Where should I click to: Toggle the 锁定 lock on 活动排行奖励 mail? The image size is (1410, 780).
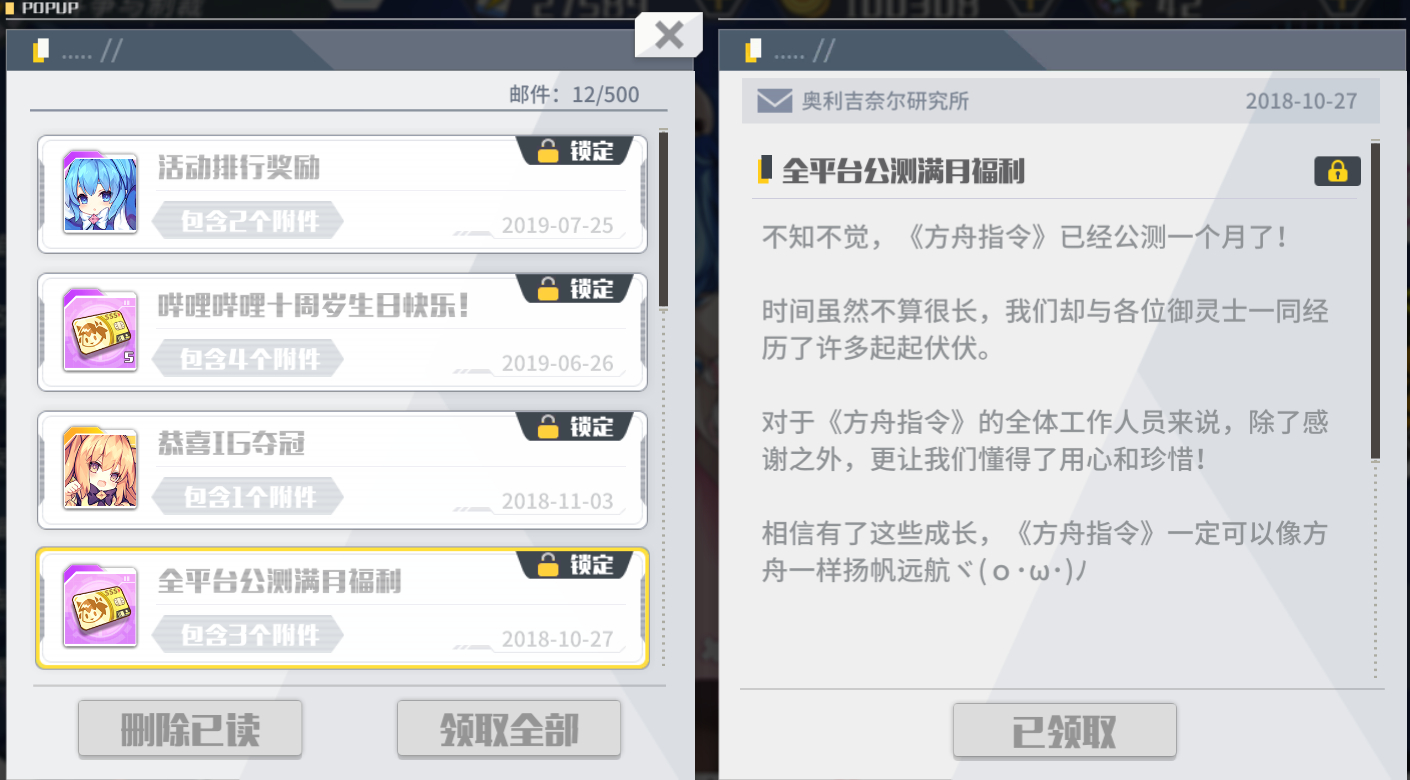click(577, 151)
